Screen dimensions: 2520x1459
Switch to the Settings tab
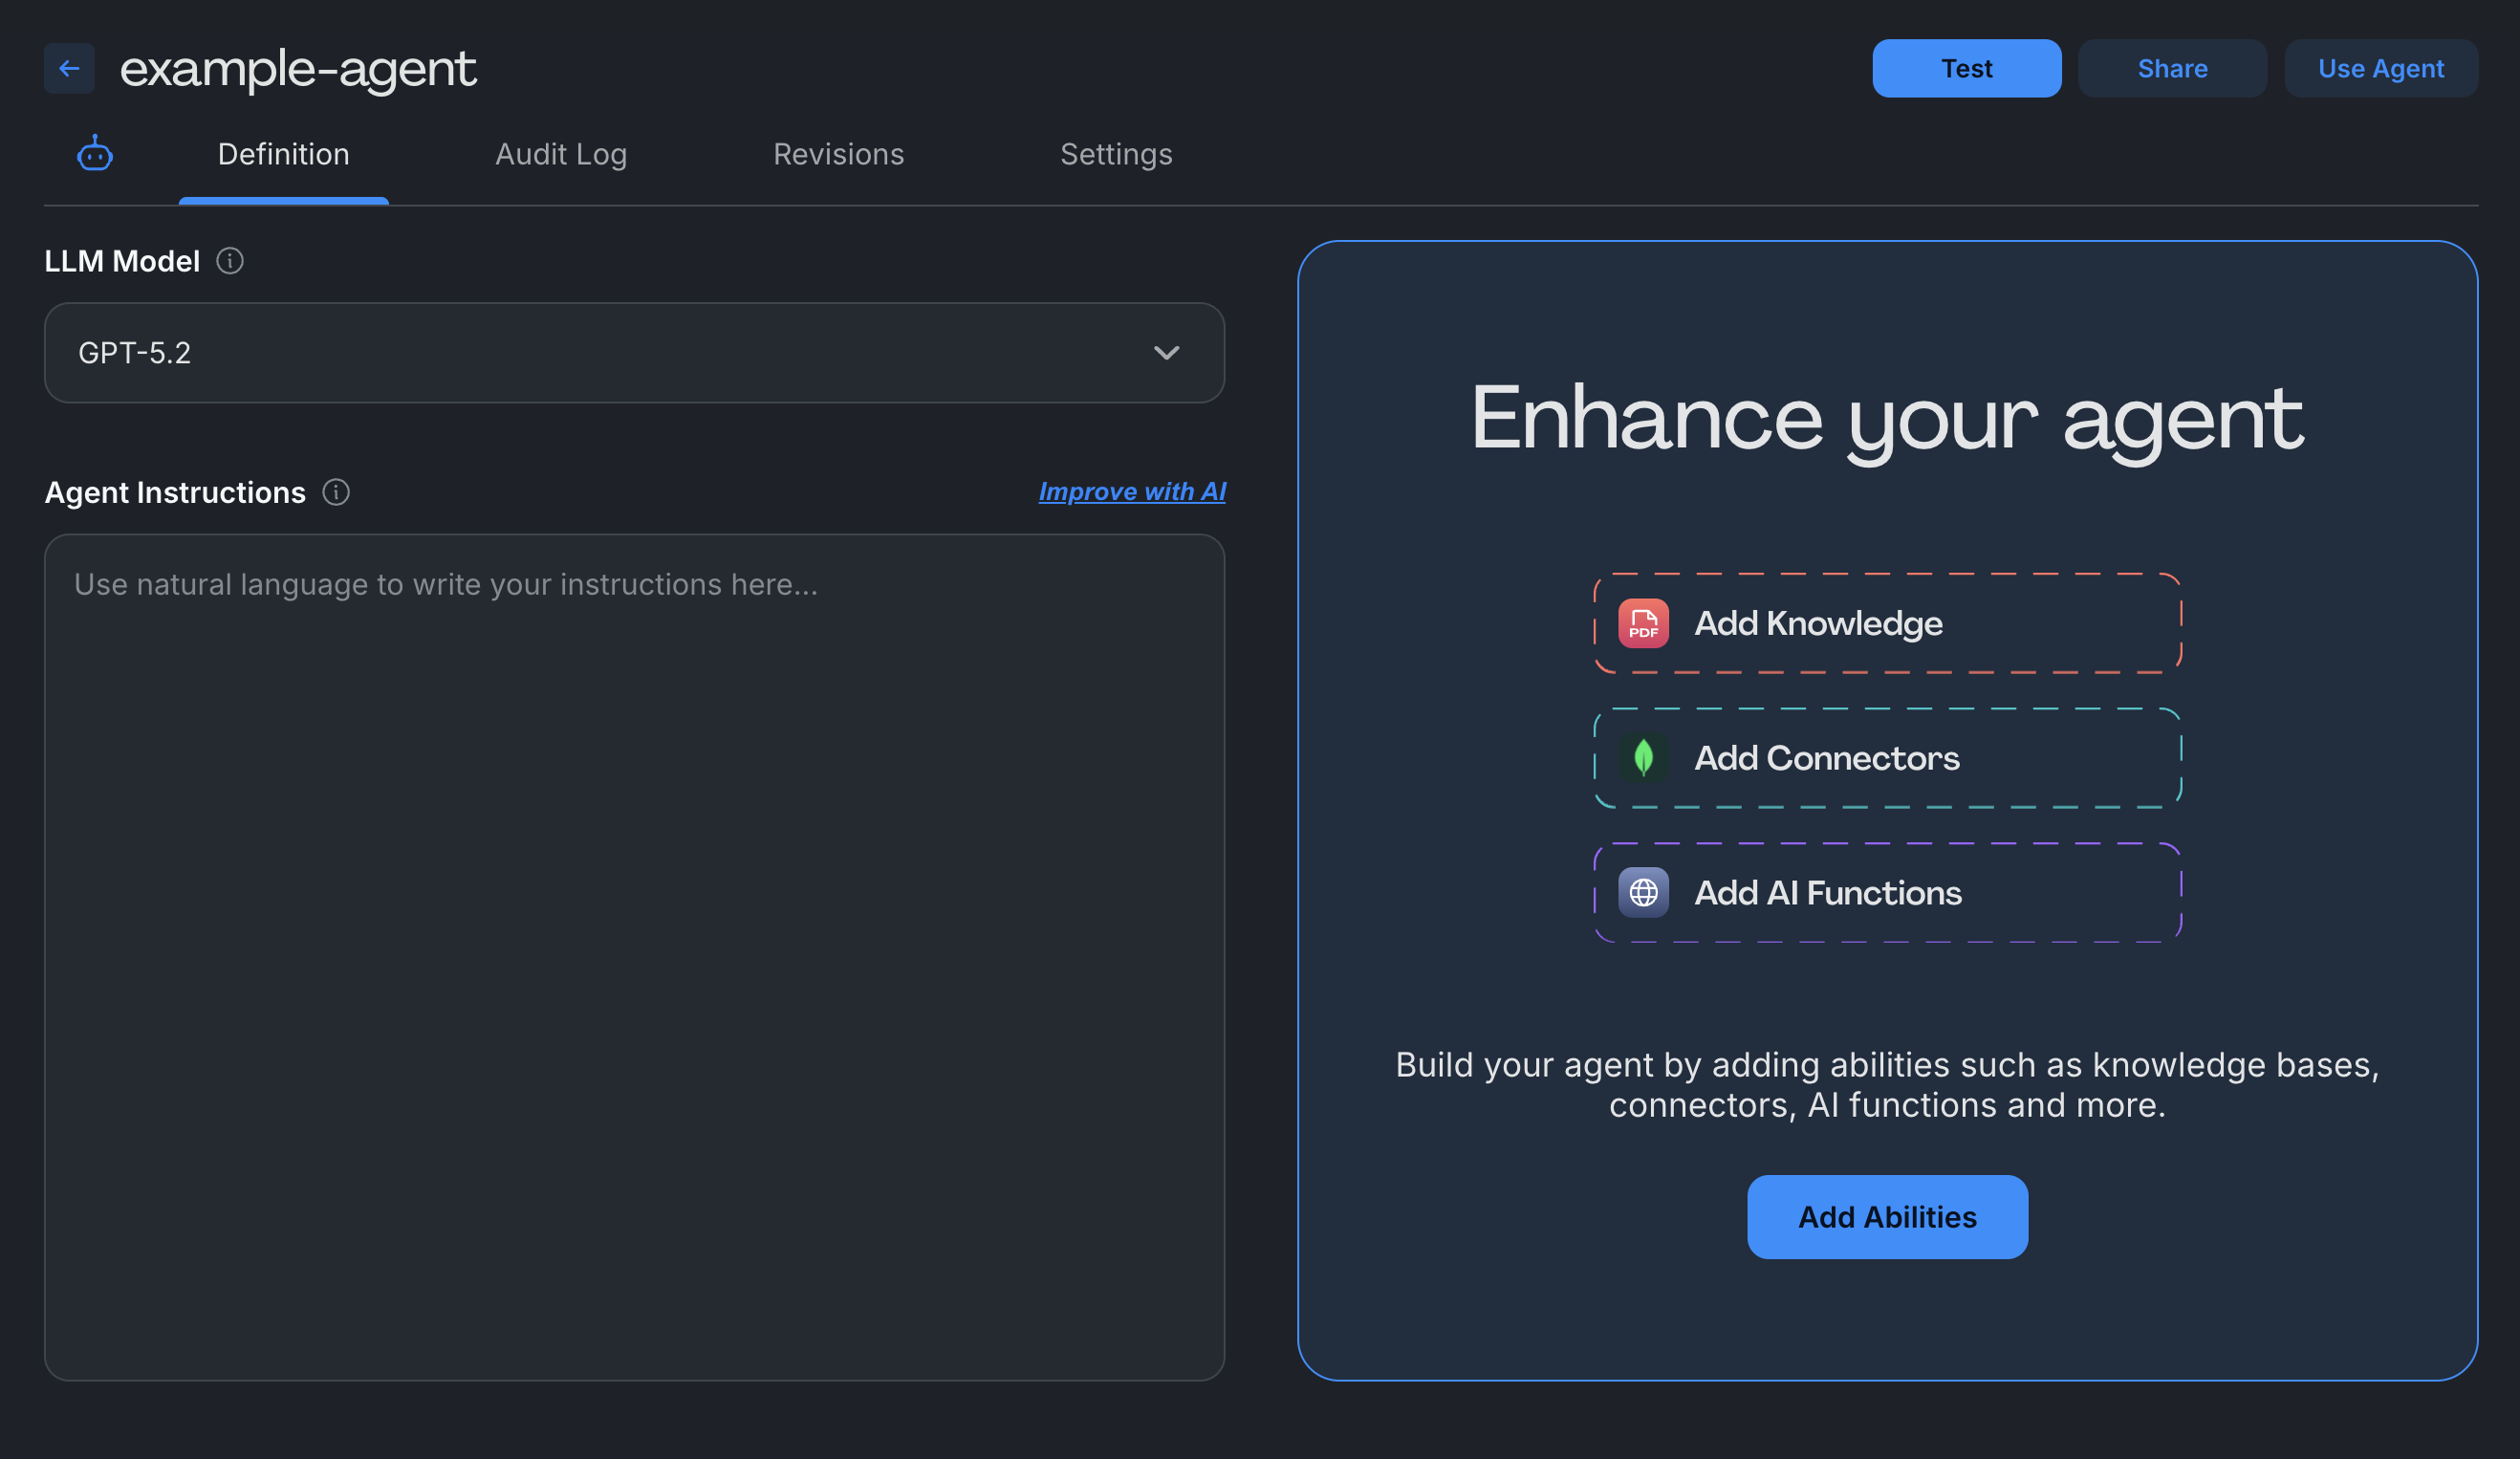1116,155
